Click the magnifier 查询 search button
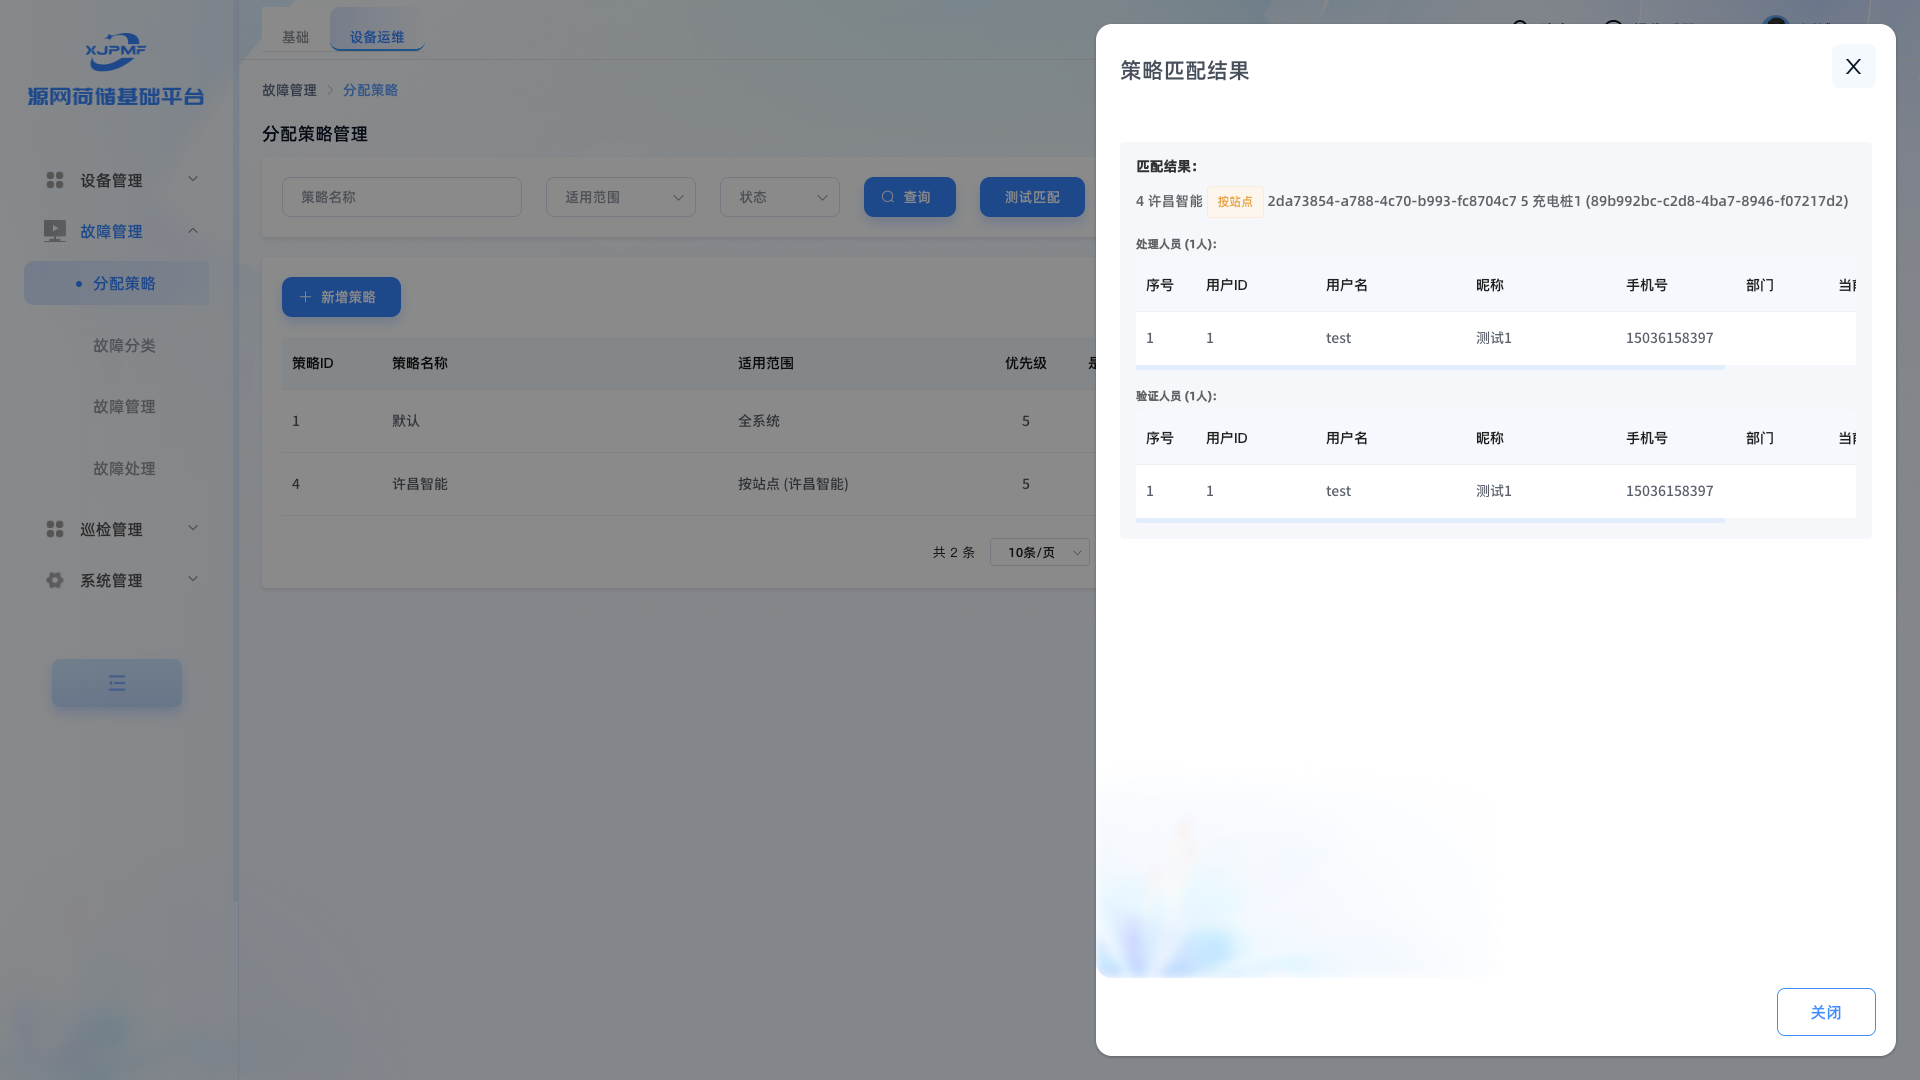 (909, 197)
